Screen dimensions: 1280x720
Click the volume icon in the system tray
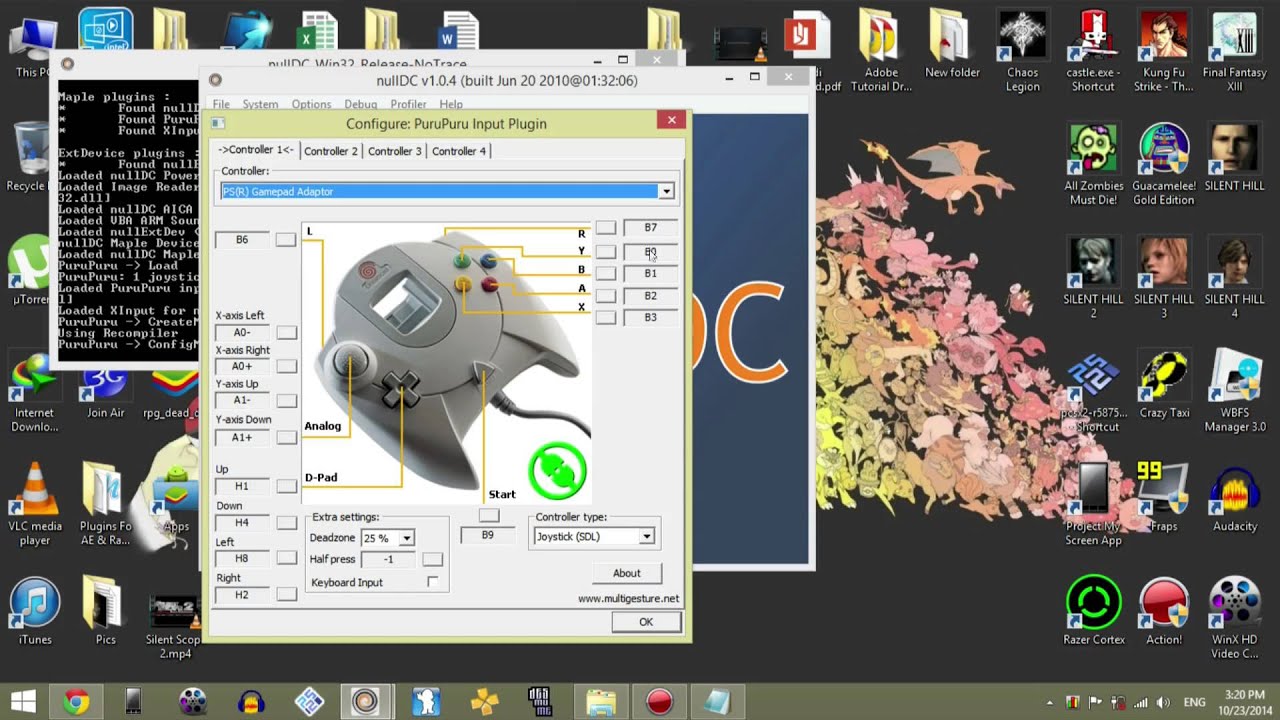(x=1162, y=703)
